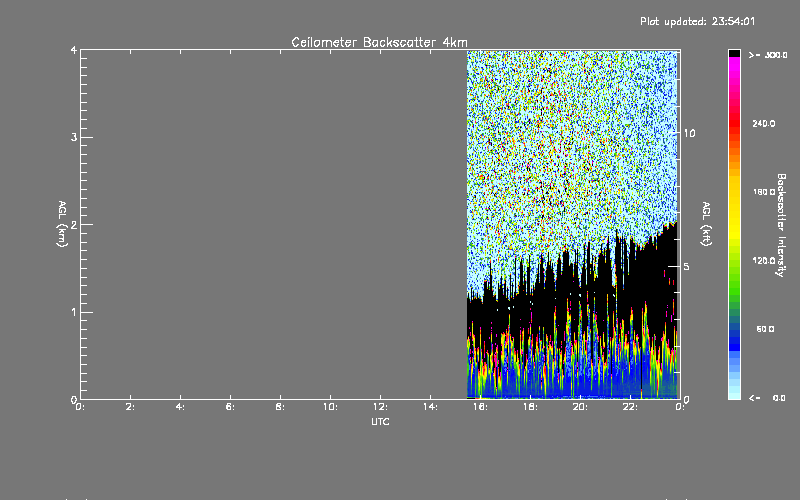
Task: Click the '4' km altitude tick label
Action: [74, 50]
